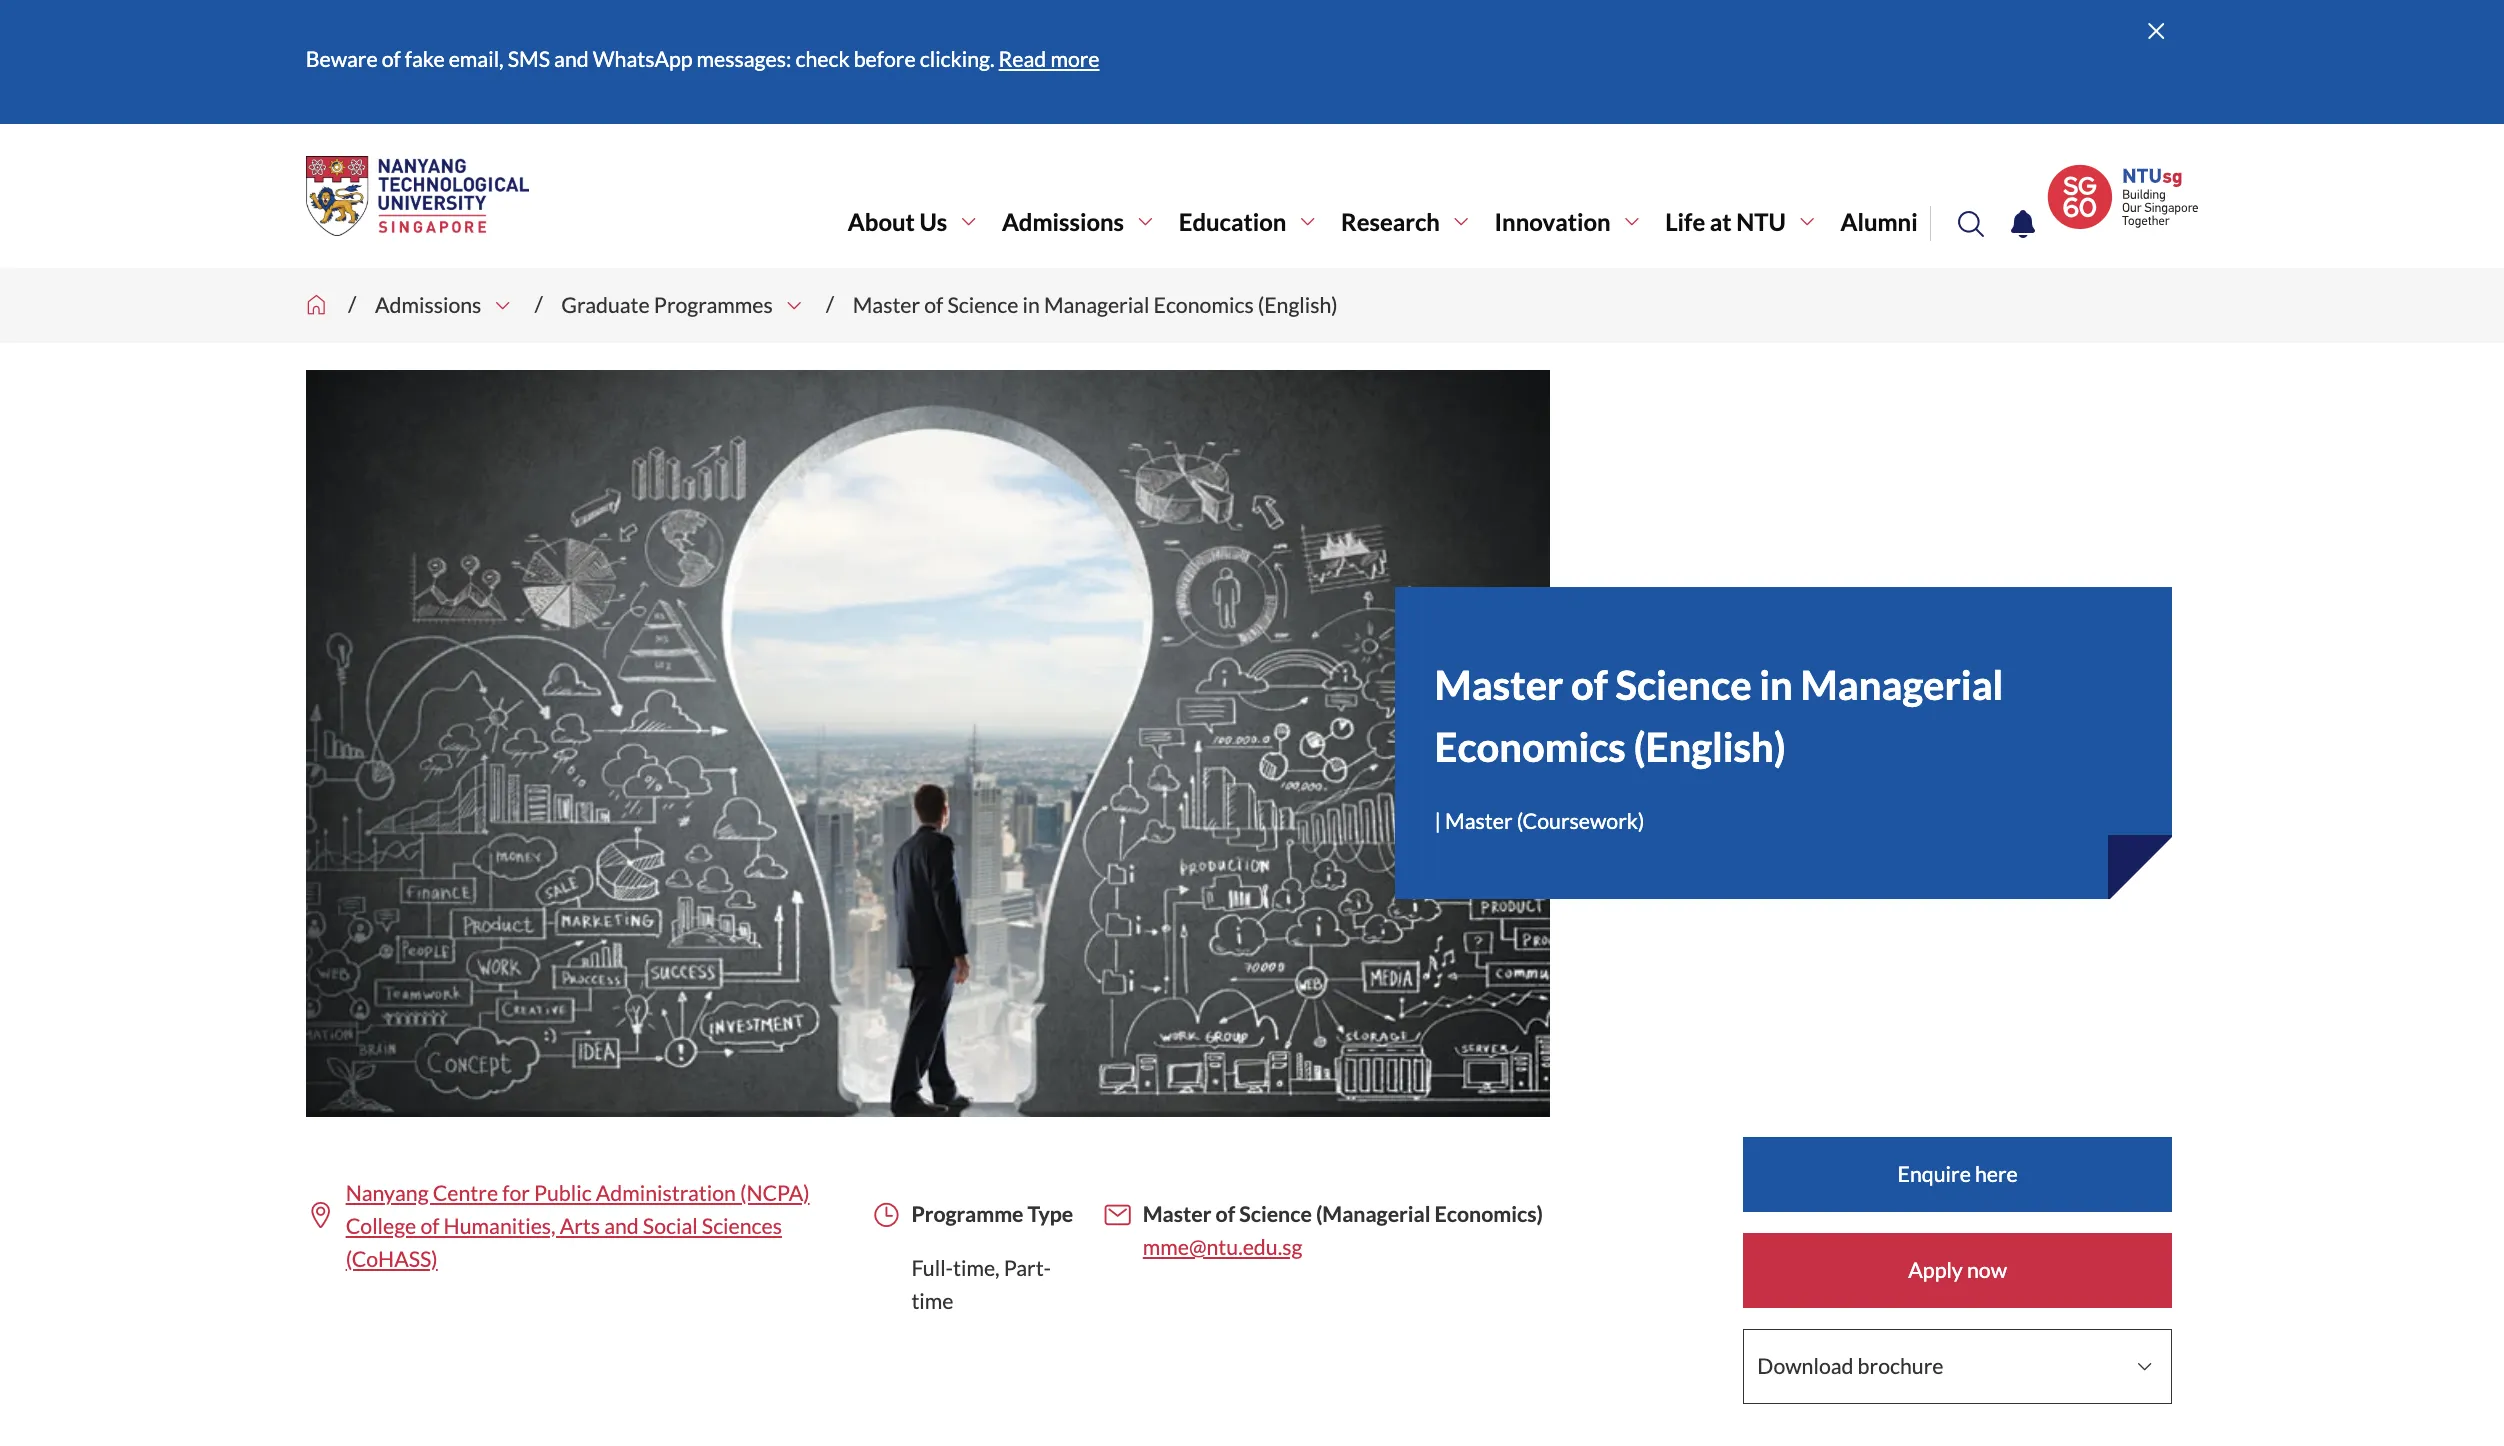2504x1446 pixels.
Task: Click the search magnifier icon
Action: tap(1970, 223)
